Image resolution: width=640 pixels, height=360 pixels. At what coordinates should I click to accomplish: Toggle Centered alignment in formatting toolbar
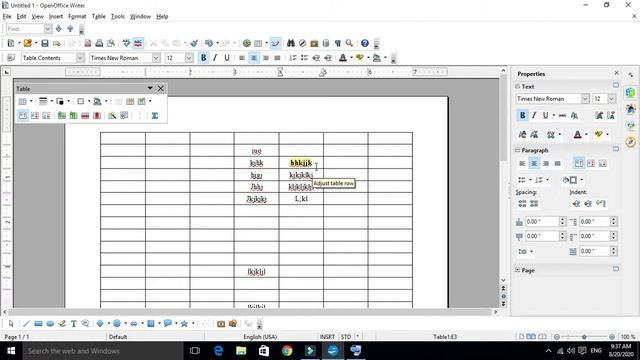coord(254,58)
